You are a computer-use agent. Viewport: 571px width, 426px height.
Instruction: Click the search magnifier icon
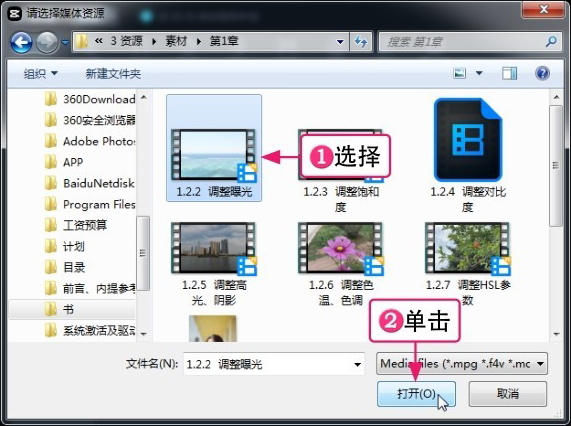point(551,42)
